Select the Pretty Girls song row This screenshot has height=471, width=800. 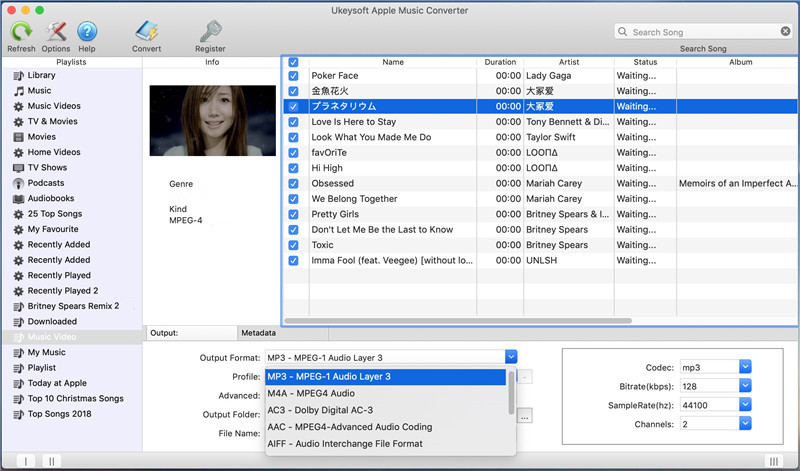[x=540, y=214]
